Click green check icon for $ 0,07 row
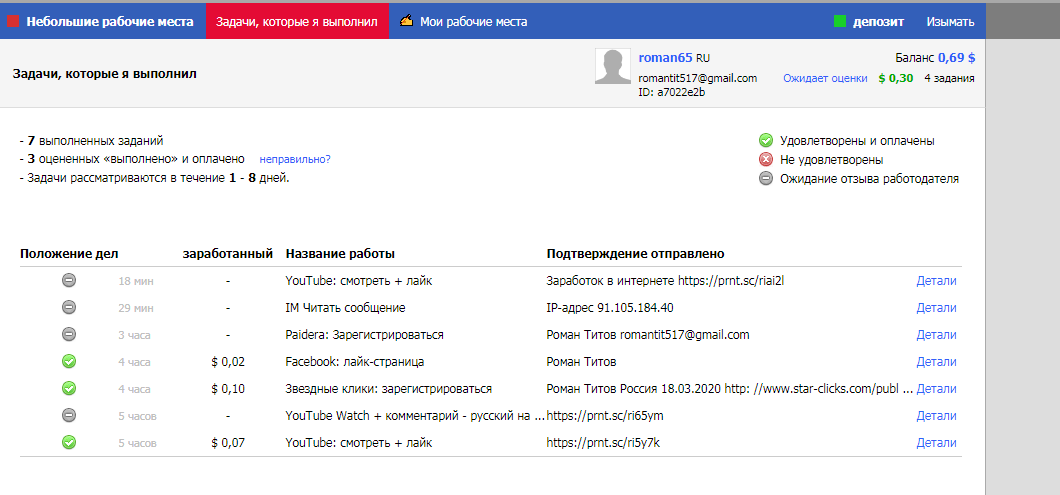 [69, 442]
